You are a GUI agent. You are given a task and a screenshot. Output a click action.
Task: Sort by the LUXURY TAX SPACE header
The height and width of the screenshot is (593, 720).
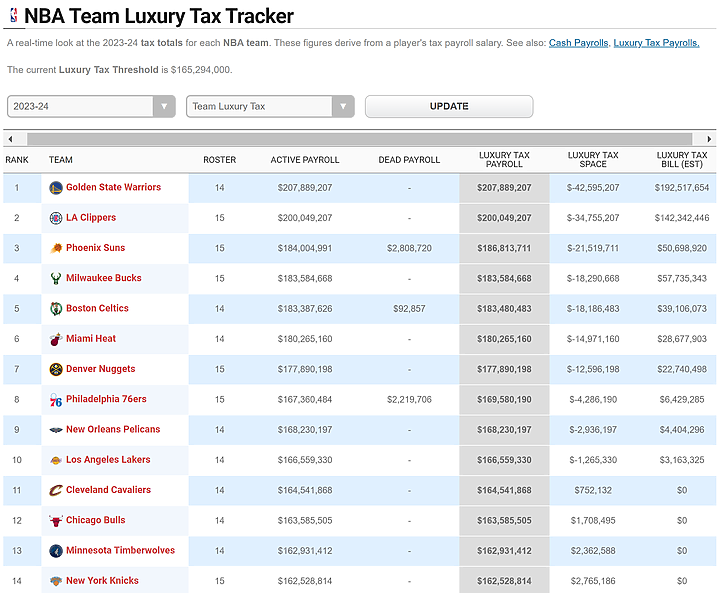point(593,160)
